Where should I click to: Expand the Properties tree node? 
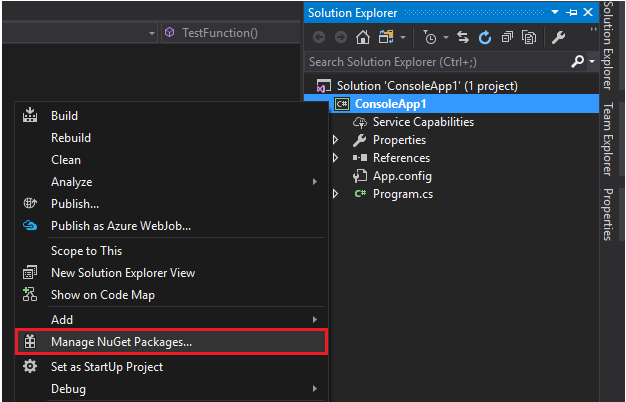(336, 140)
